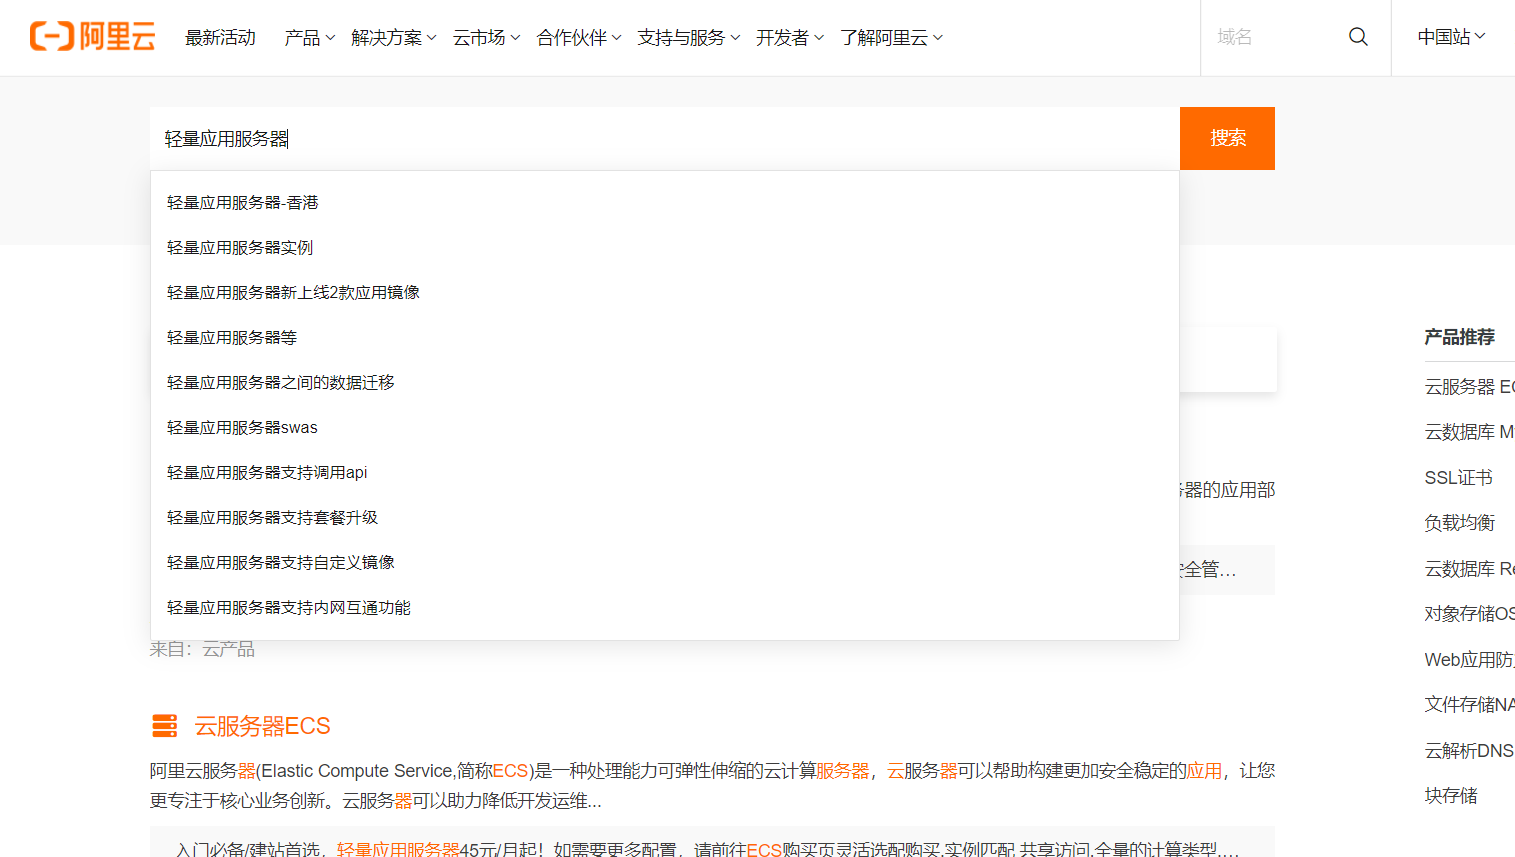Click the ECS description paragraph text
This screenshot has height=857, width=1515.
[x=712, y=786]
